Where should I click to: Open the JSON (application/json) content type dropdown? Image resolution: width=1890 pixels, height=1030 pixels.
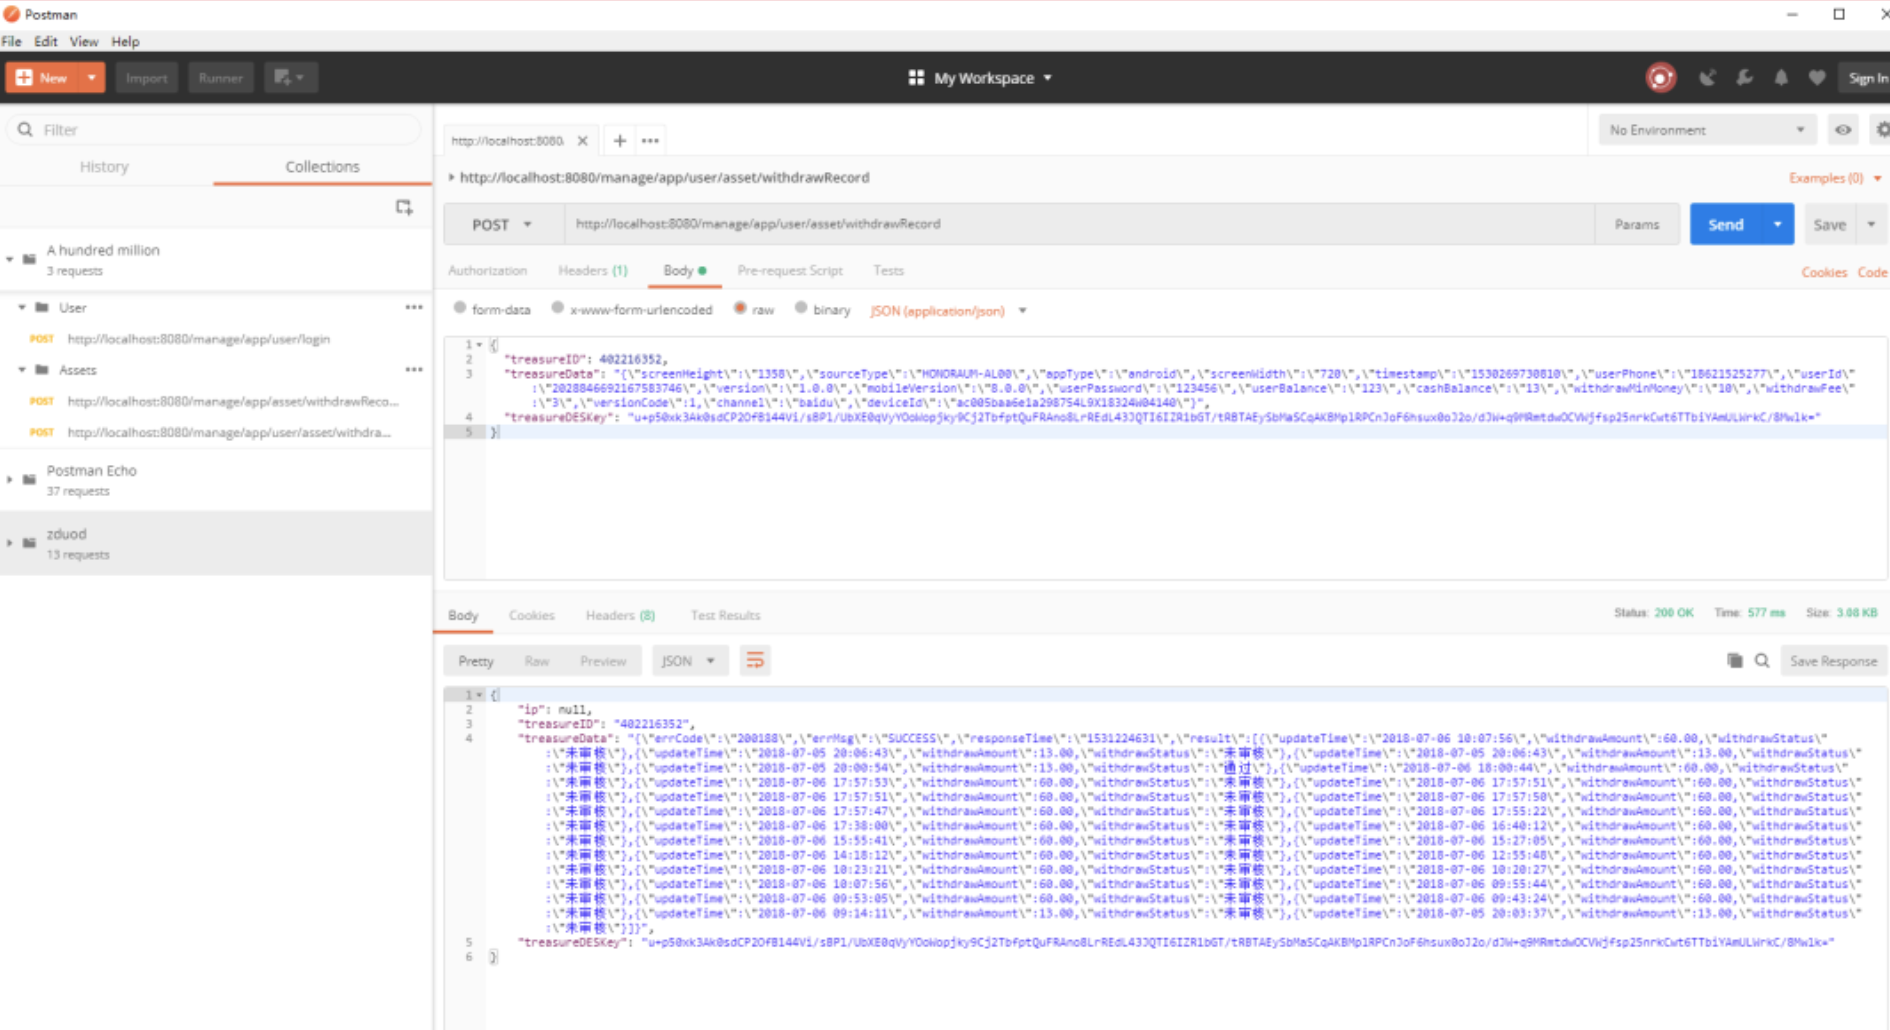click(949, 311)
